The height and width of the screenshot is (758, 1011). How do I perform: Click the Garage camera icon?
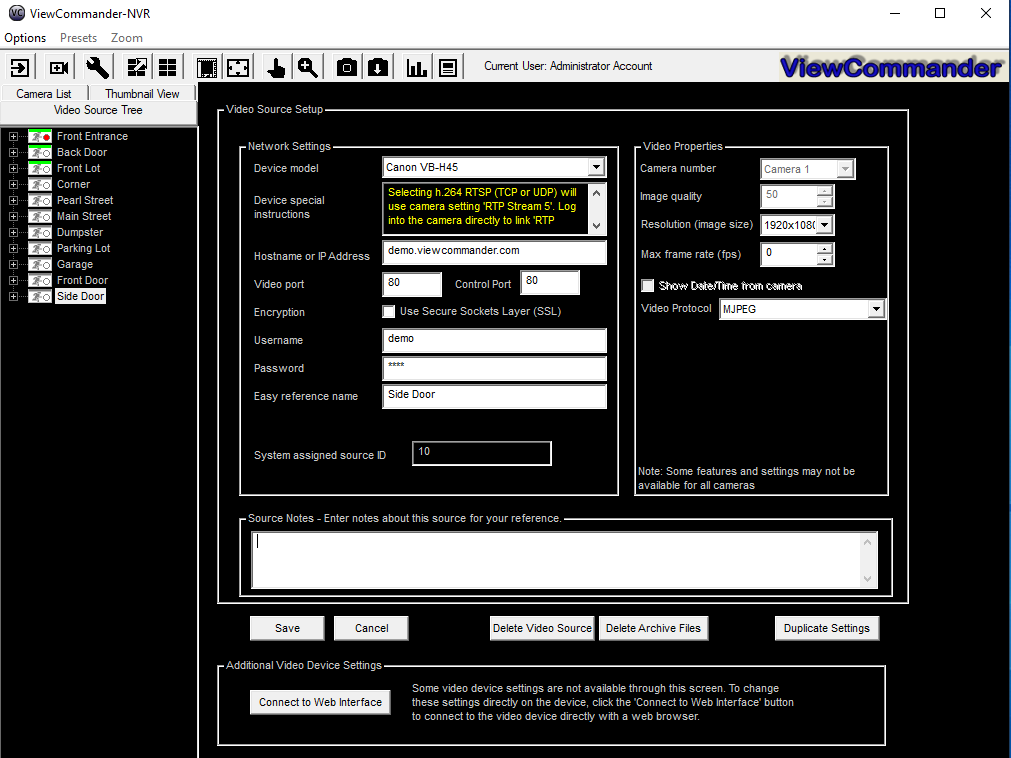(x=40, y=265)
